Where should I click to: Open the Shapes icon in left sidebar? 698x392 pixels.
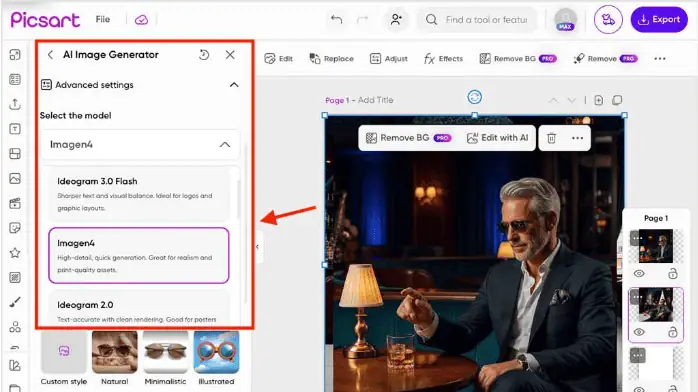(x=15, y=327)
